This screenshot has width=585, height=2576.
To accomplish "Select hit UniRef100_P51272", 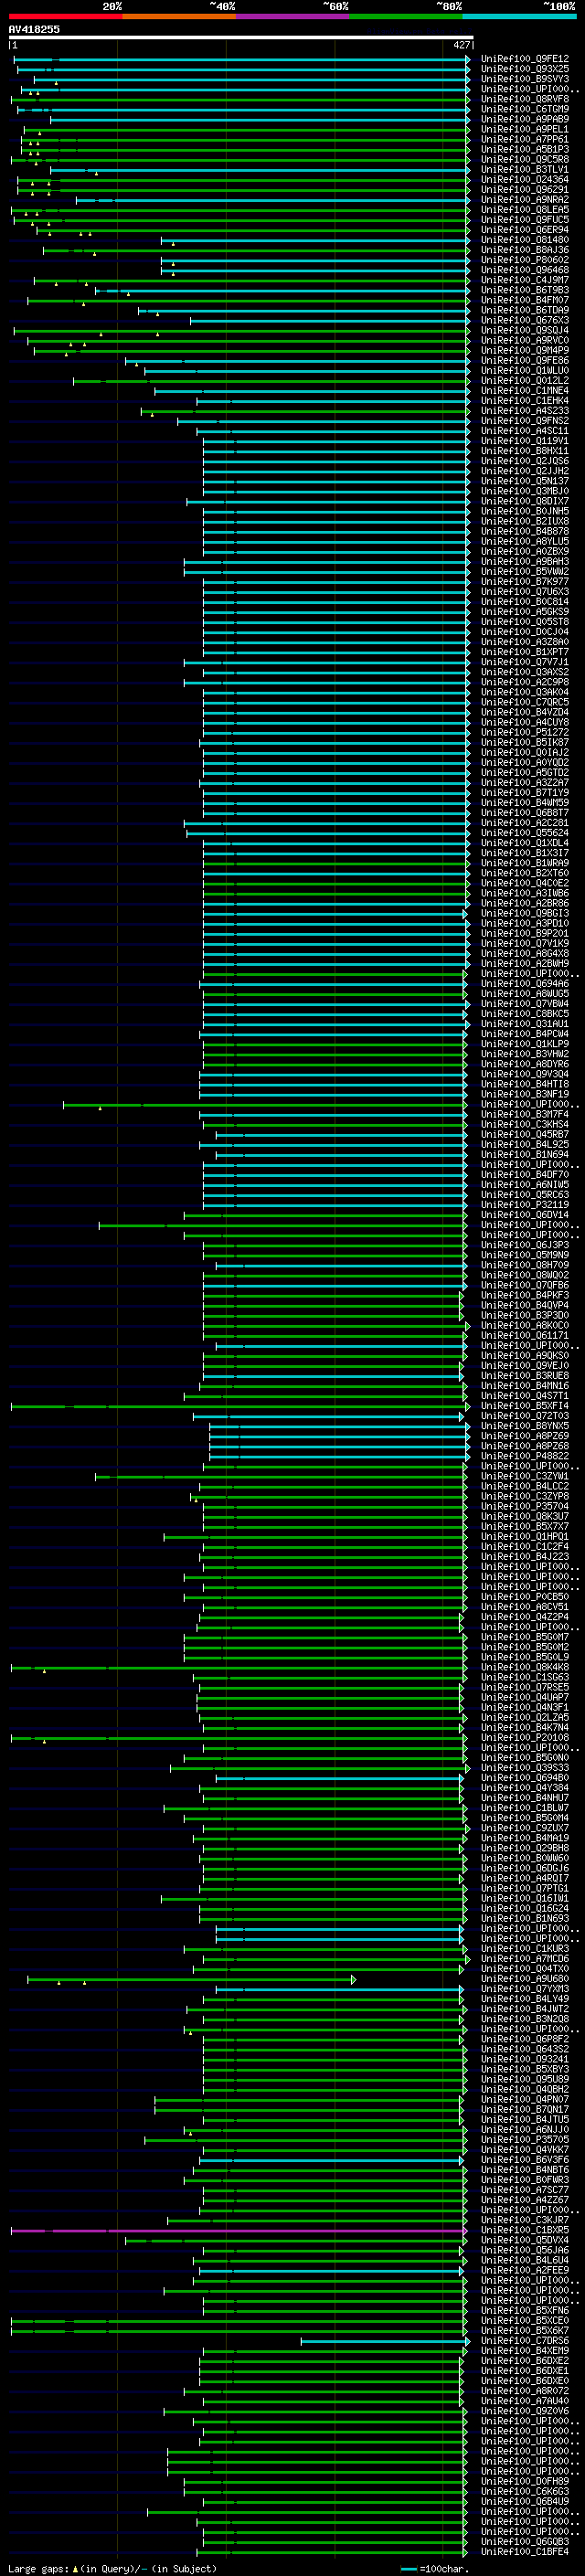I will 525,732.
